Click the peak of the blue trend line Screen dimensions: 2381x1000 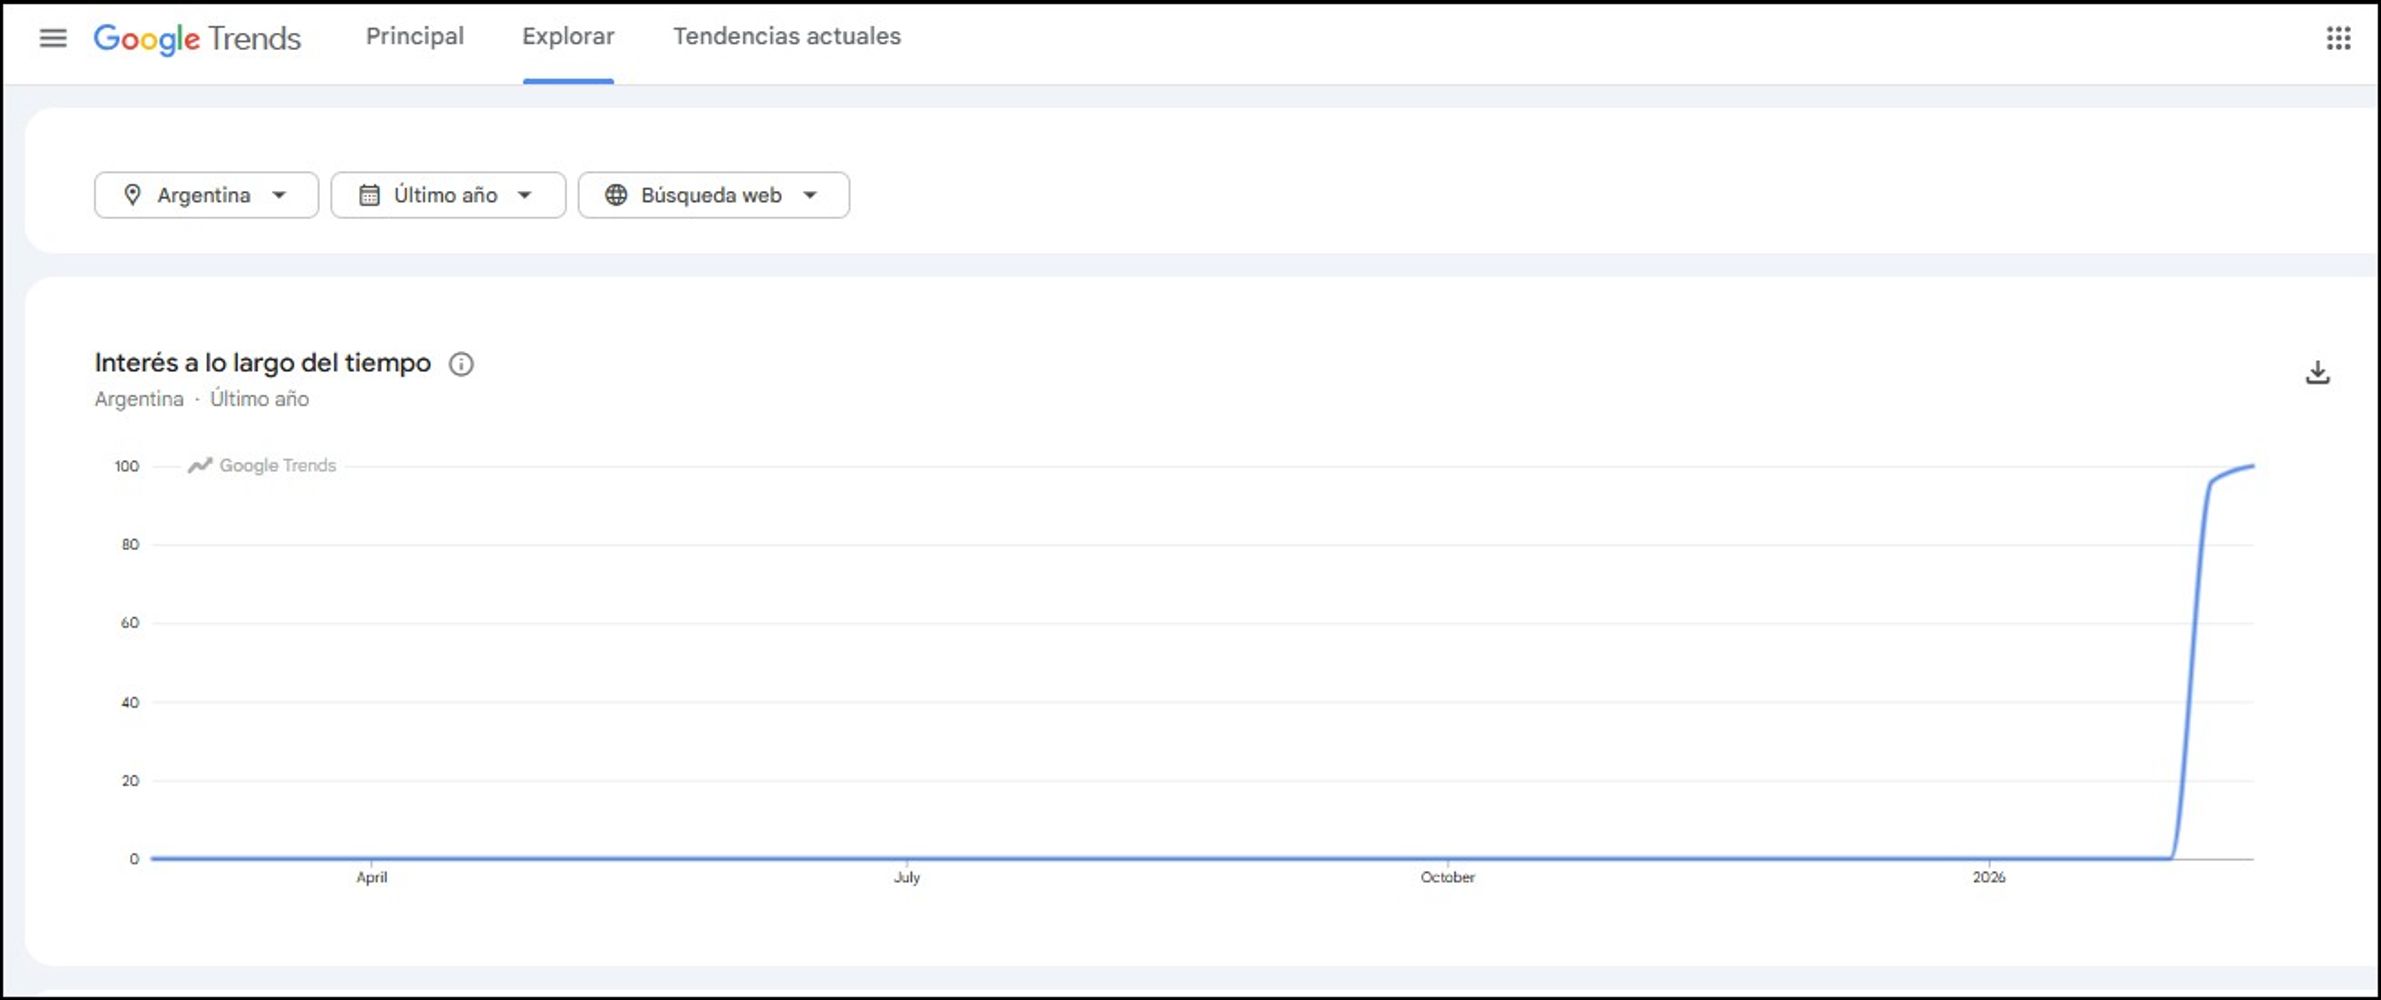(2252, 466)
